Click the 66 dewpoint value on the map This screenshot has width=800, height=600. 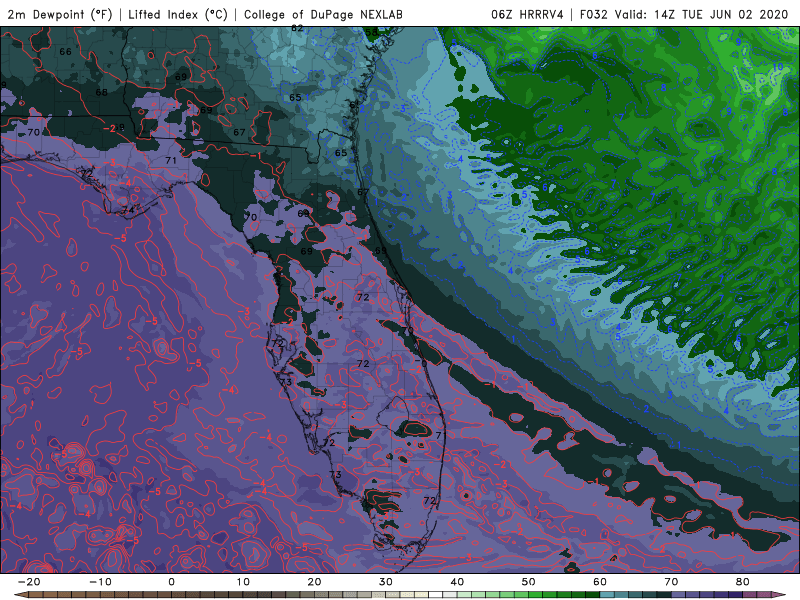coord(65,52)
